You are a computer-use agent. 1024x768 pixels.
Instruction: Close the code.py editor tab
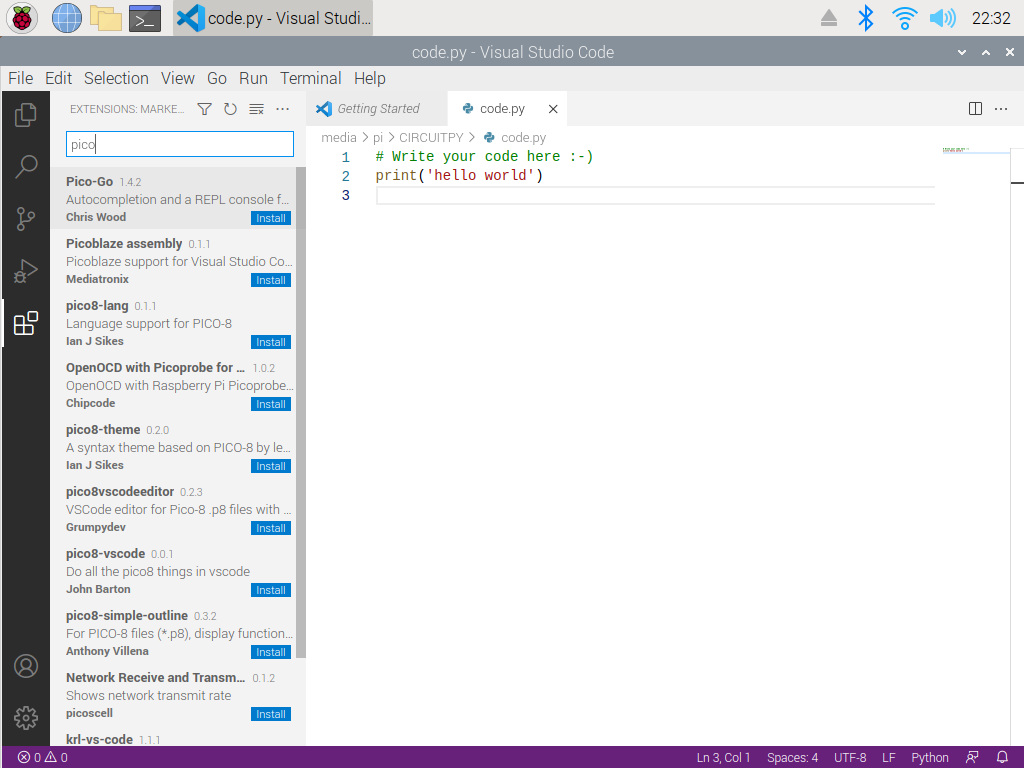pyautogui.click(x=553, y=109)
